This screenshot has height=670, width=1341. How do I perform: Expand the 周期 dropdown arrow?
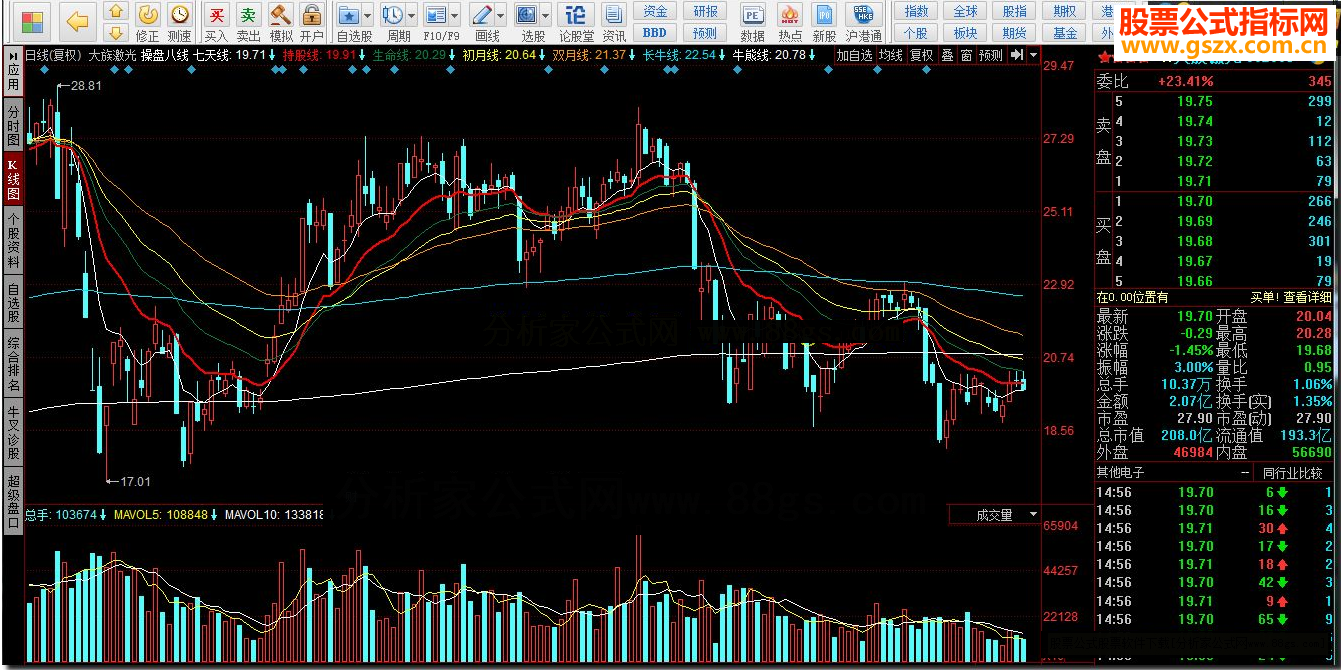412,16
